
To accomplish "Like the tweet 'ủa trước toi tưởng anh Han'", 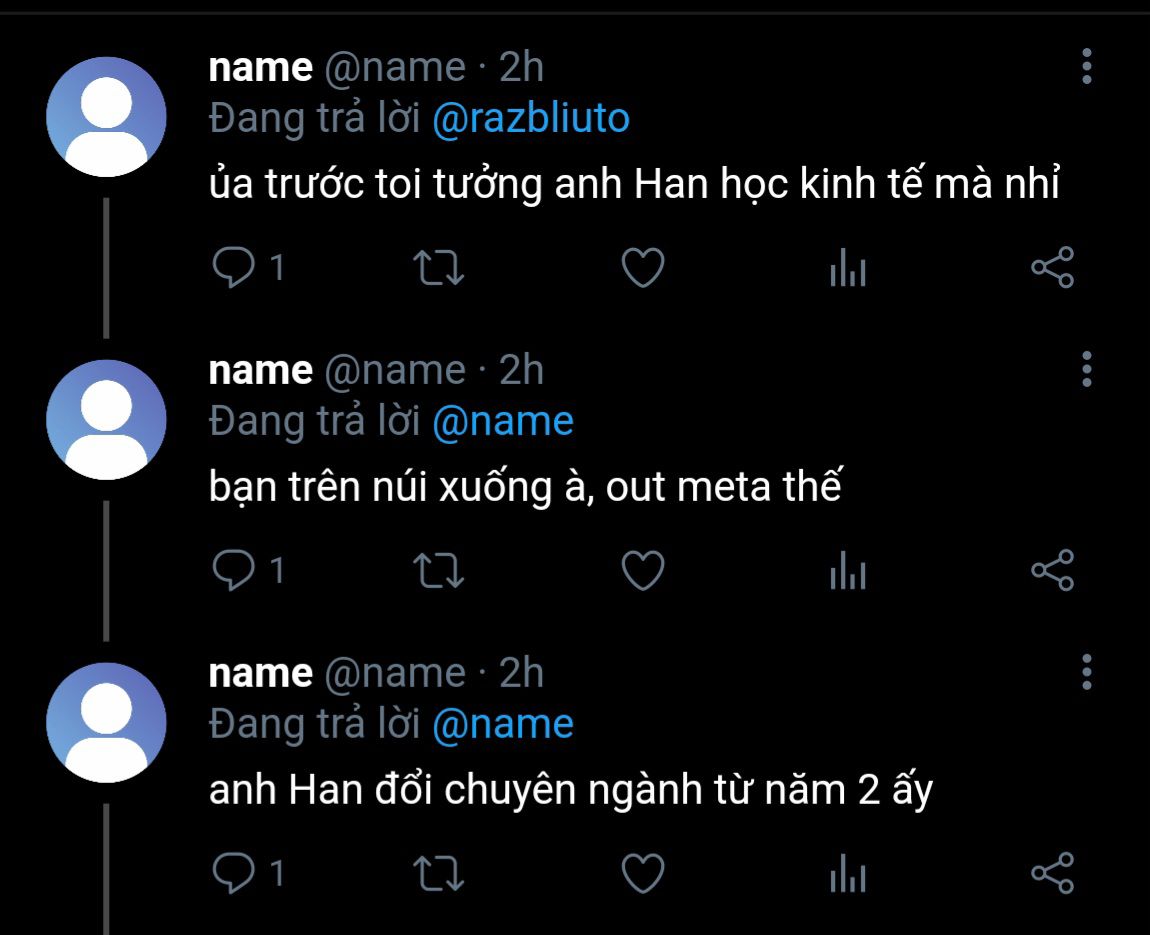I will pos(643,268).
